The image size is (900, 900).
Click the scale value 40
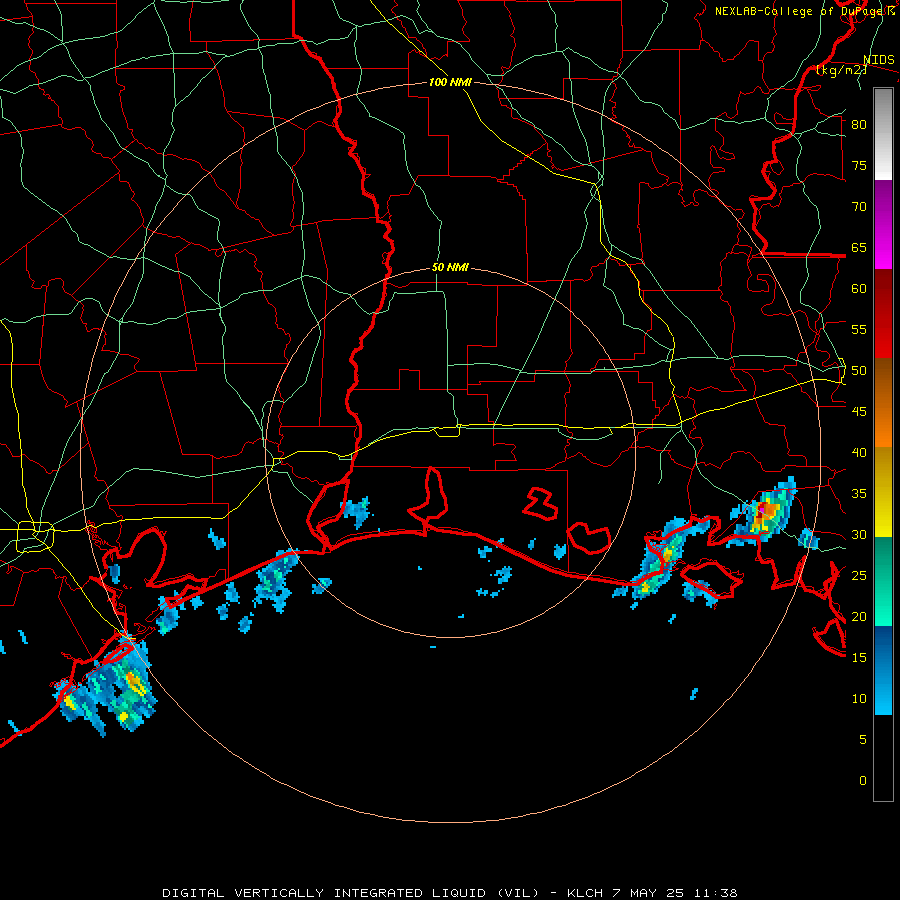[859, 452]
